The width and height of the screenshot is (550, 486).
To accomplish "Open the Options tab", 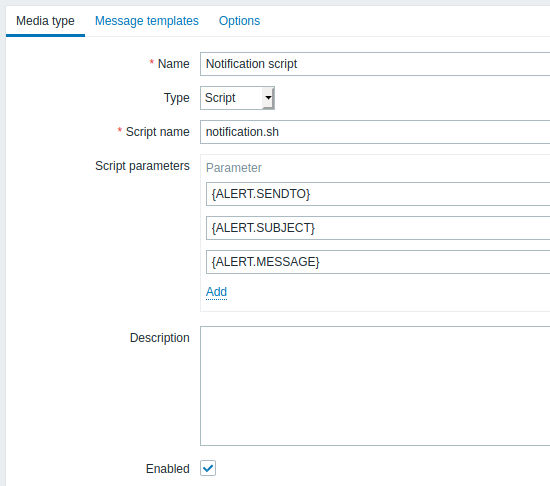I will pyautogui.click(x=239, y=21).
